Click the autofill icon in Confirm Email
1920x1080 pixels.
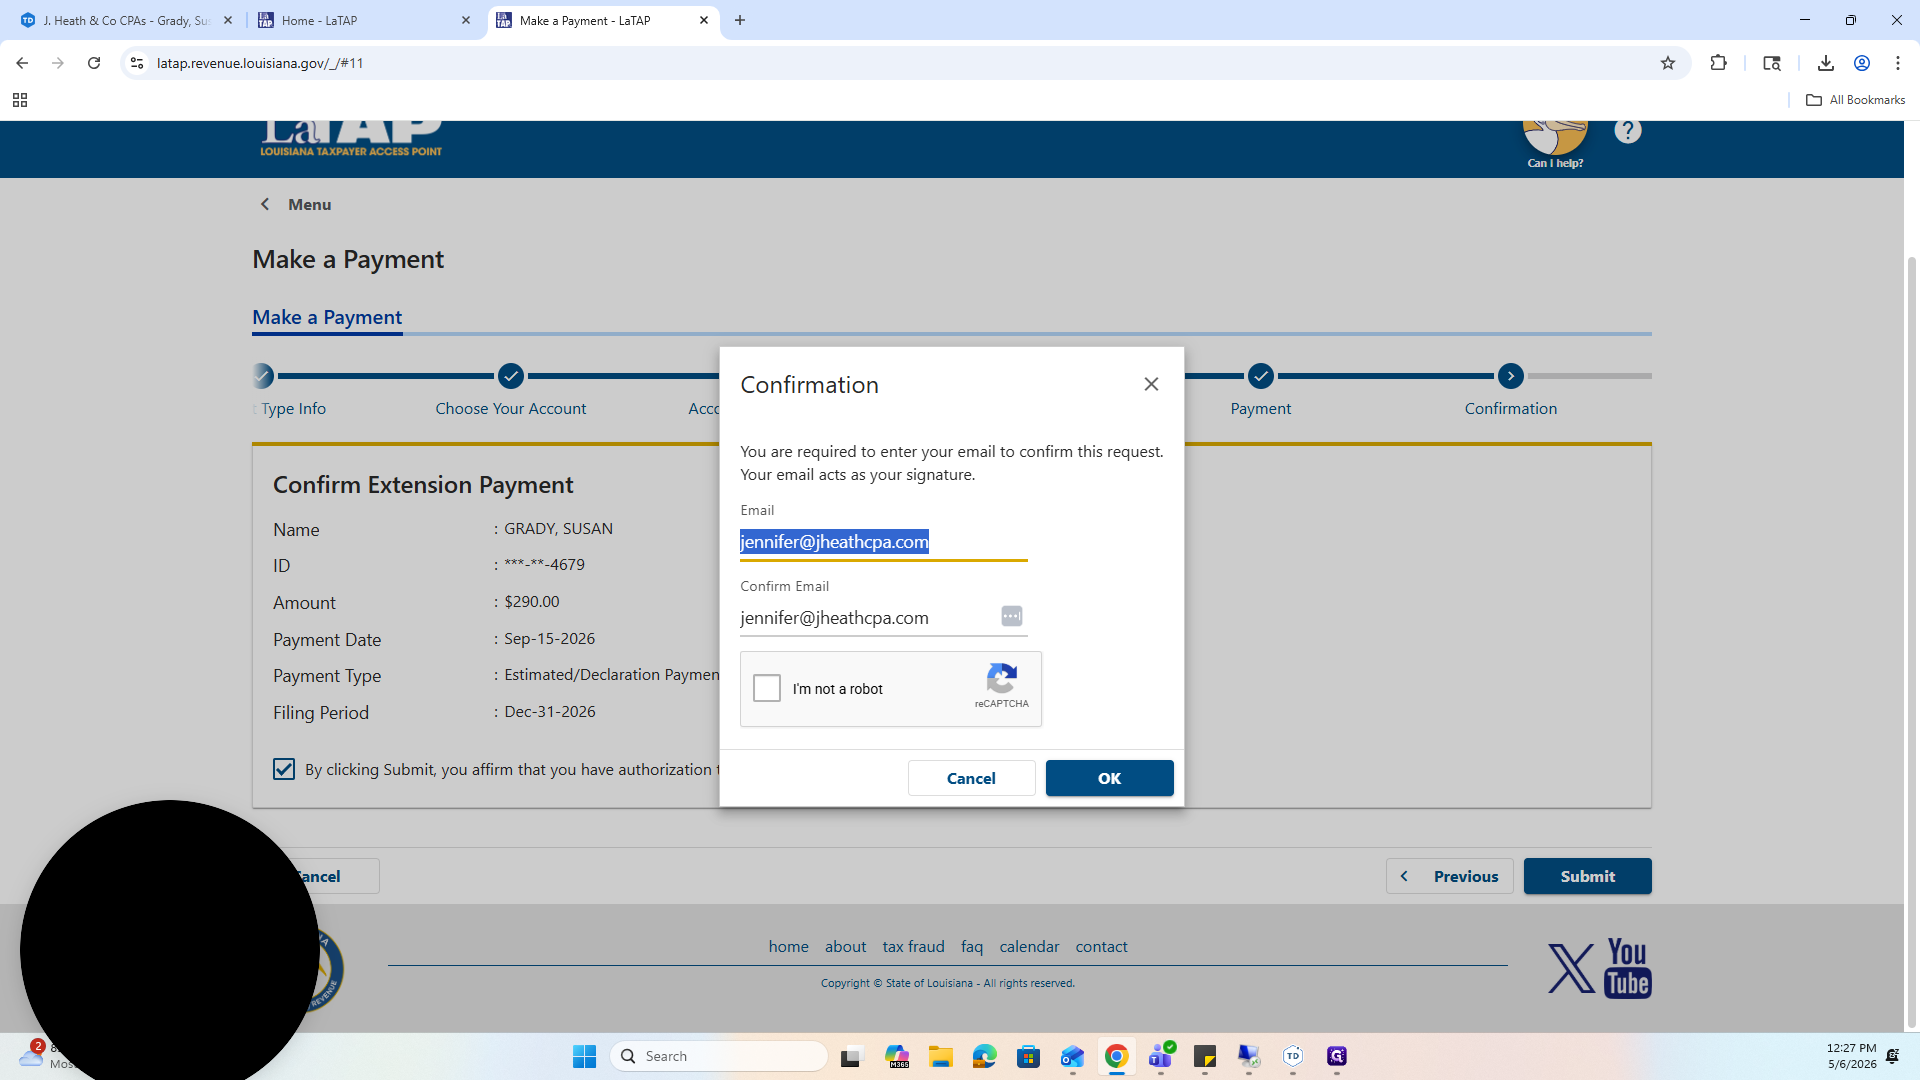click(1012, 616)
